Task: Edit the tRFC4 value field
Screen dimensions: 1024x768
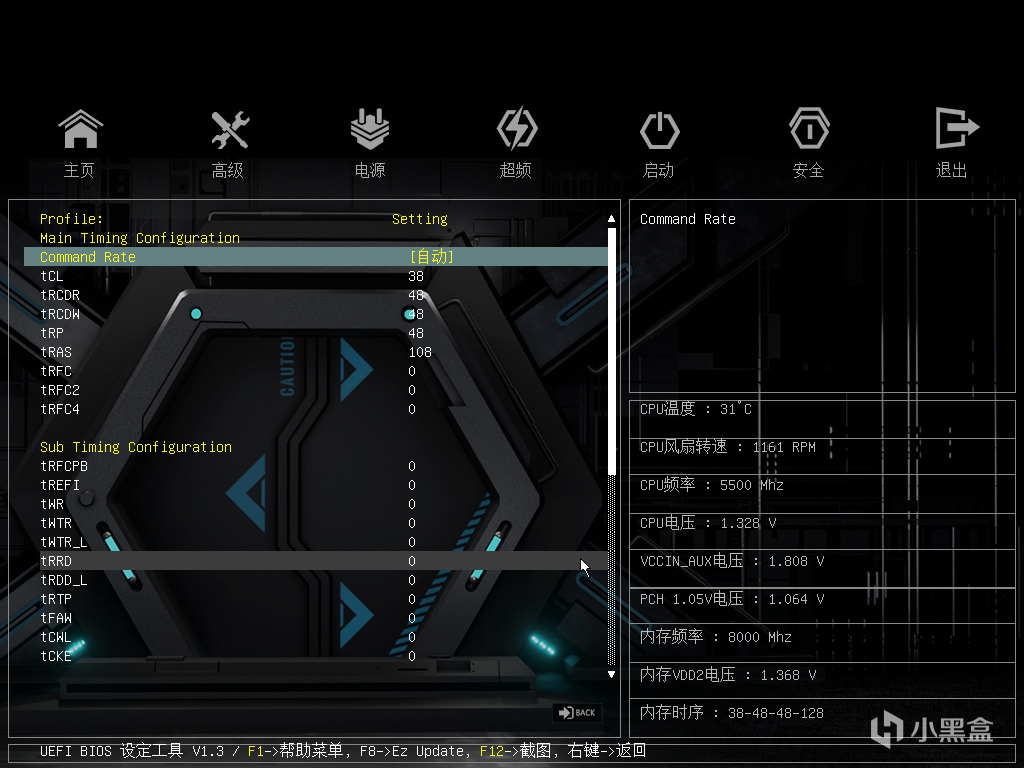Action: click(412, 409)
